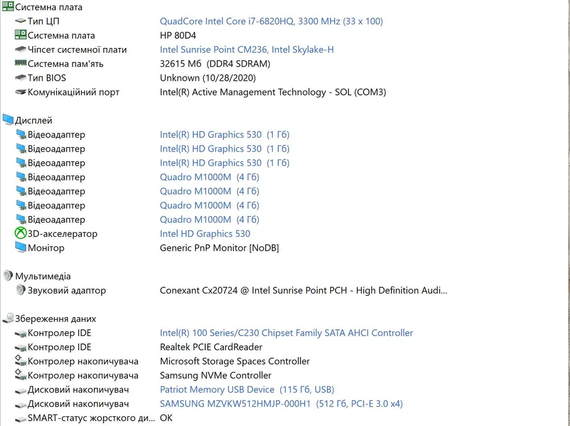Image resolution: width=570 pixels, height=426 pixels.
Task: Click the Комунікаційний порт row icon
Action: click(x=20, y=92)
